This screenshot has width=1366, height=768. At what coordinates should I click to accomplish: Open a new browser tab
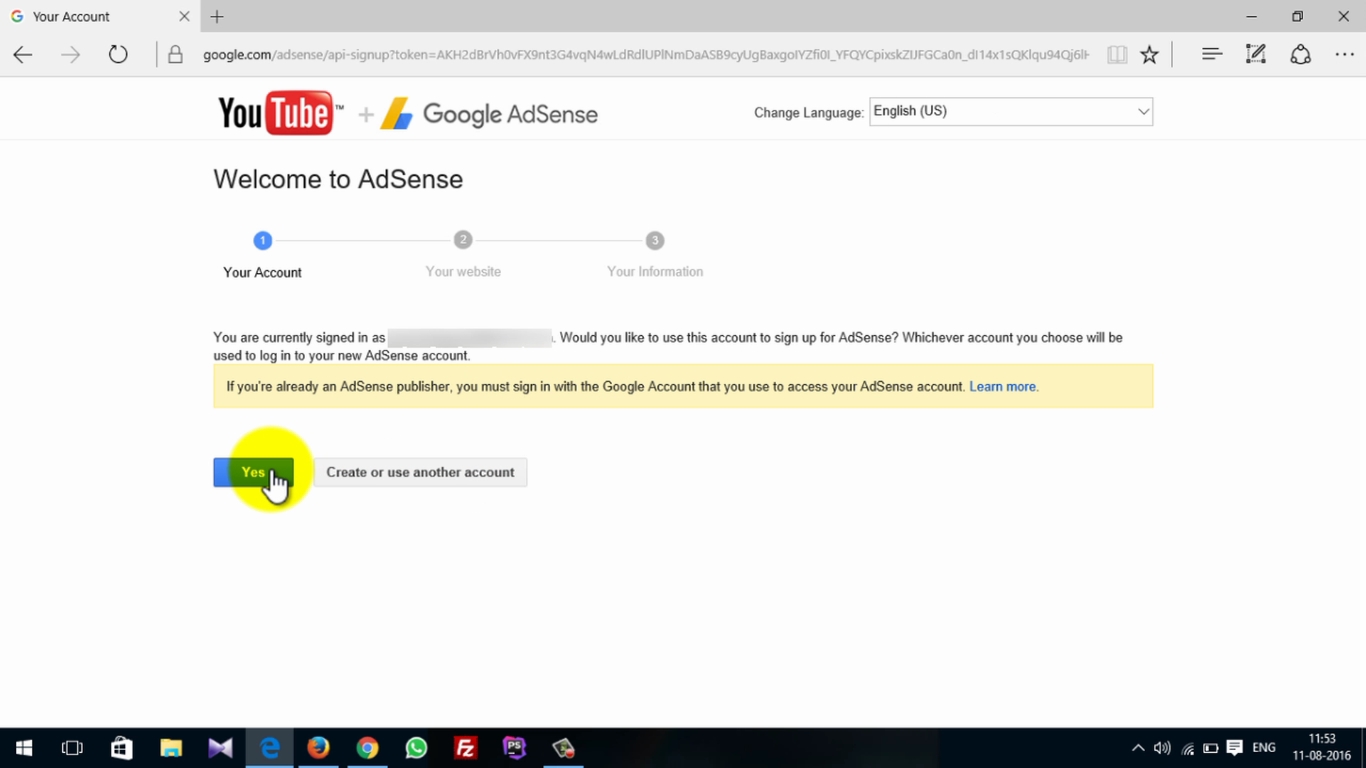[217, 16]
